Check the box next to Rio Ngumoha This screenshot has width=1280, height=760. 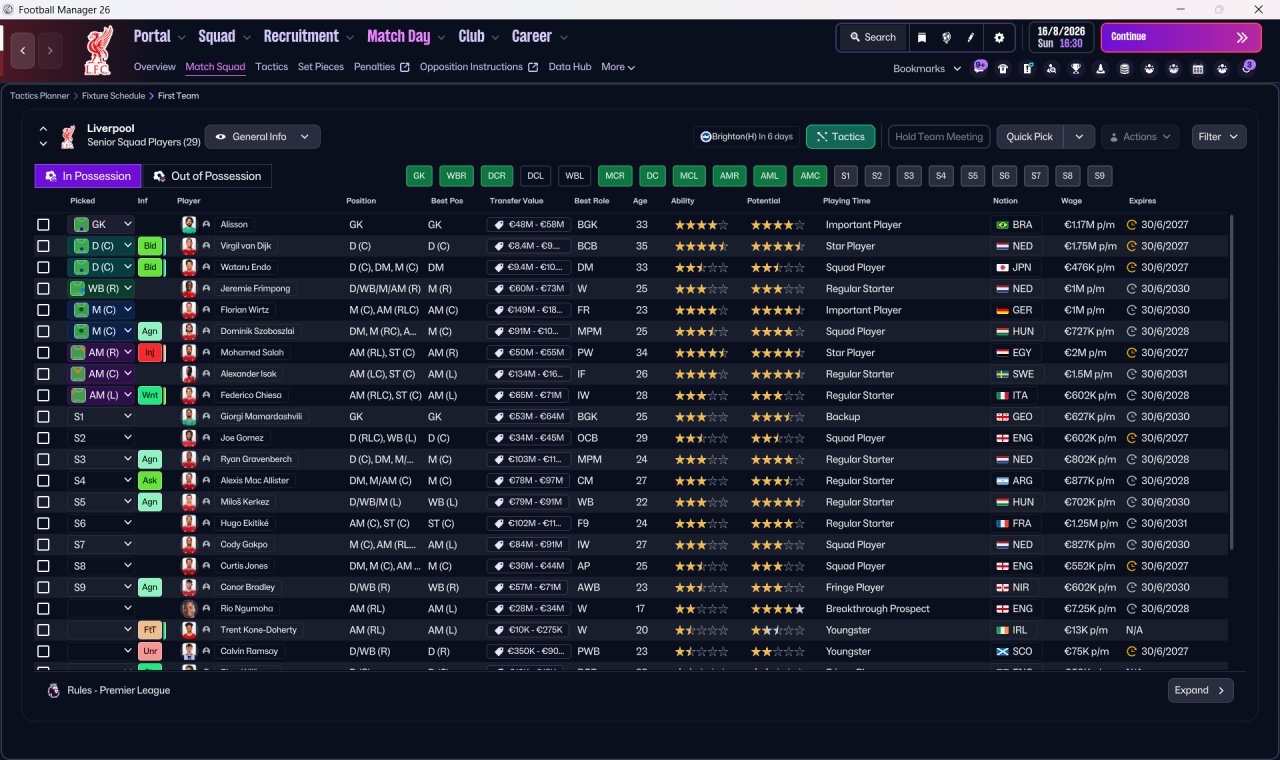43,609
